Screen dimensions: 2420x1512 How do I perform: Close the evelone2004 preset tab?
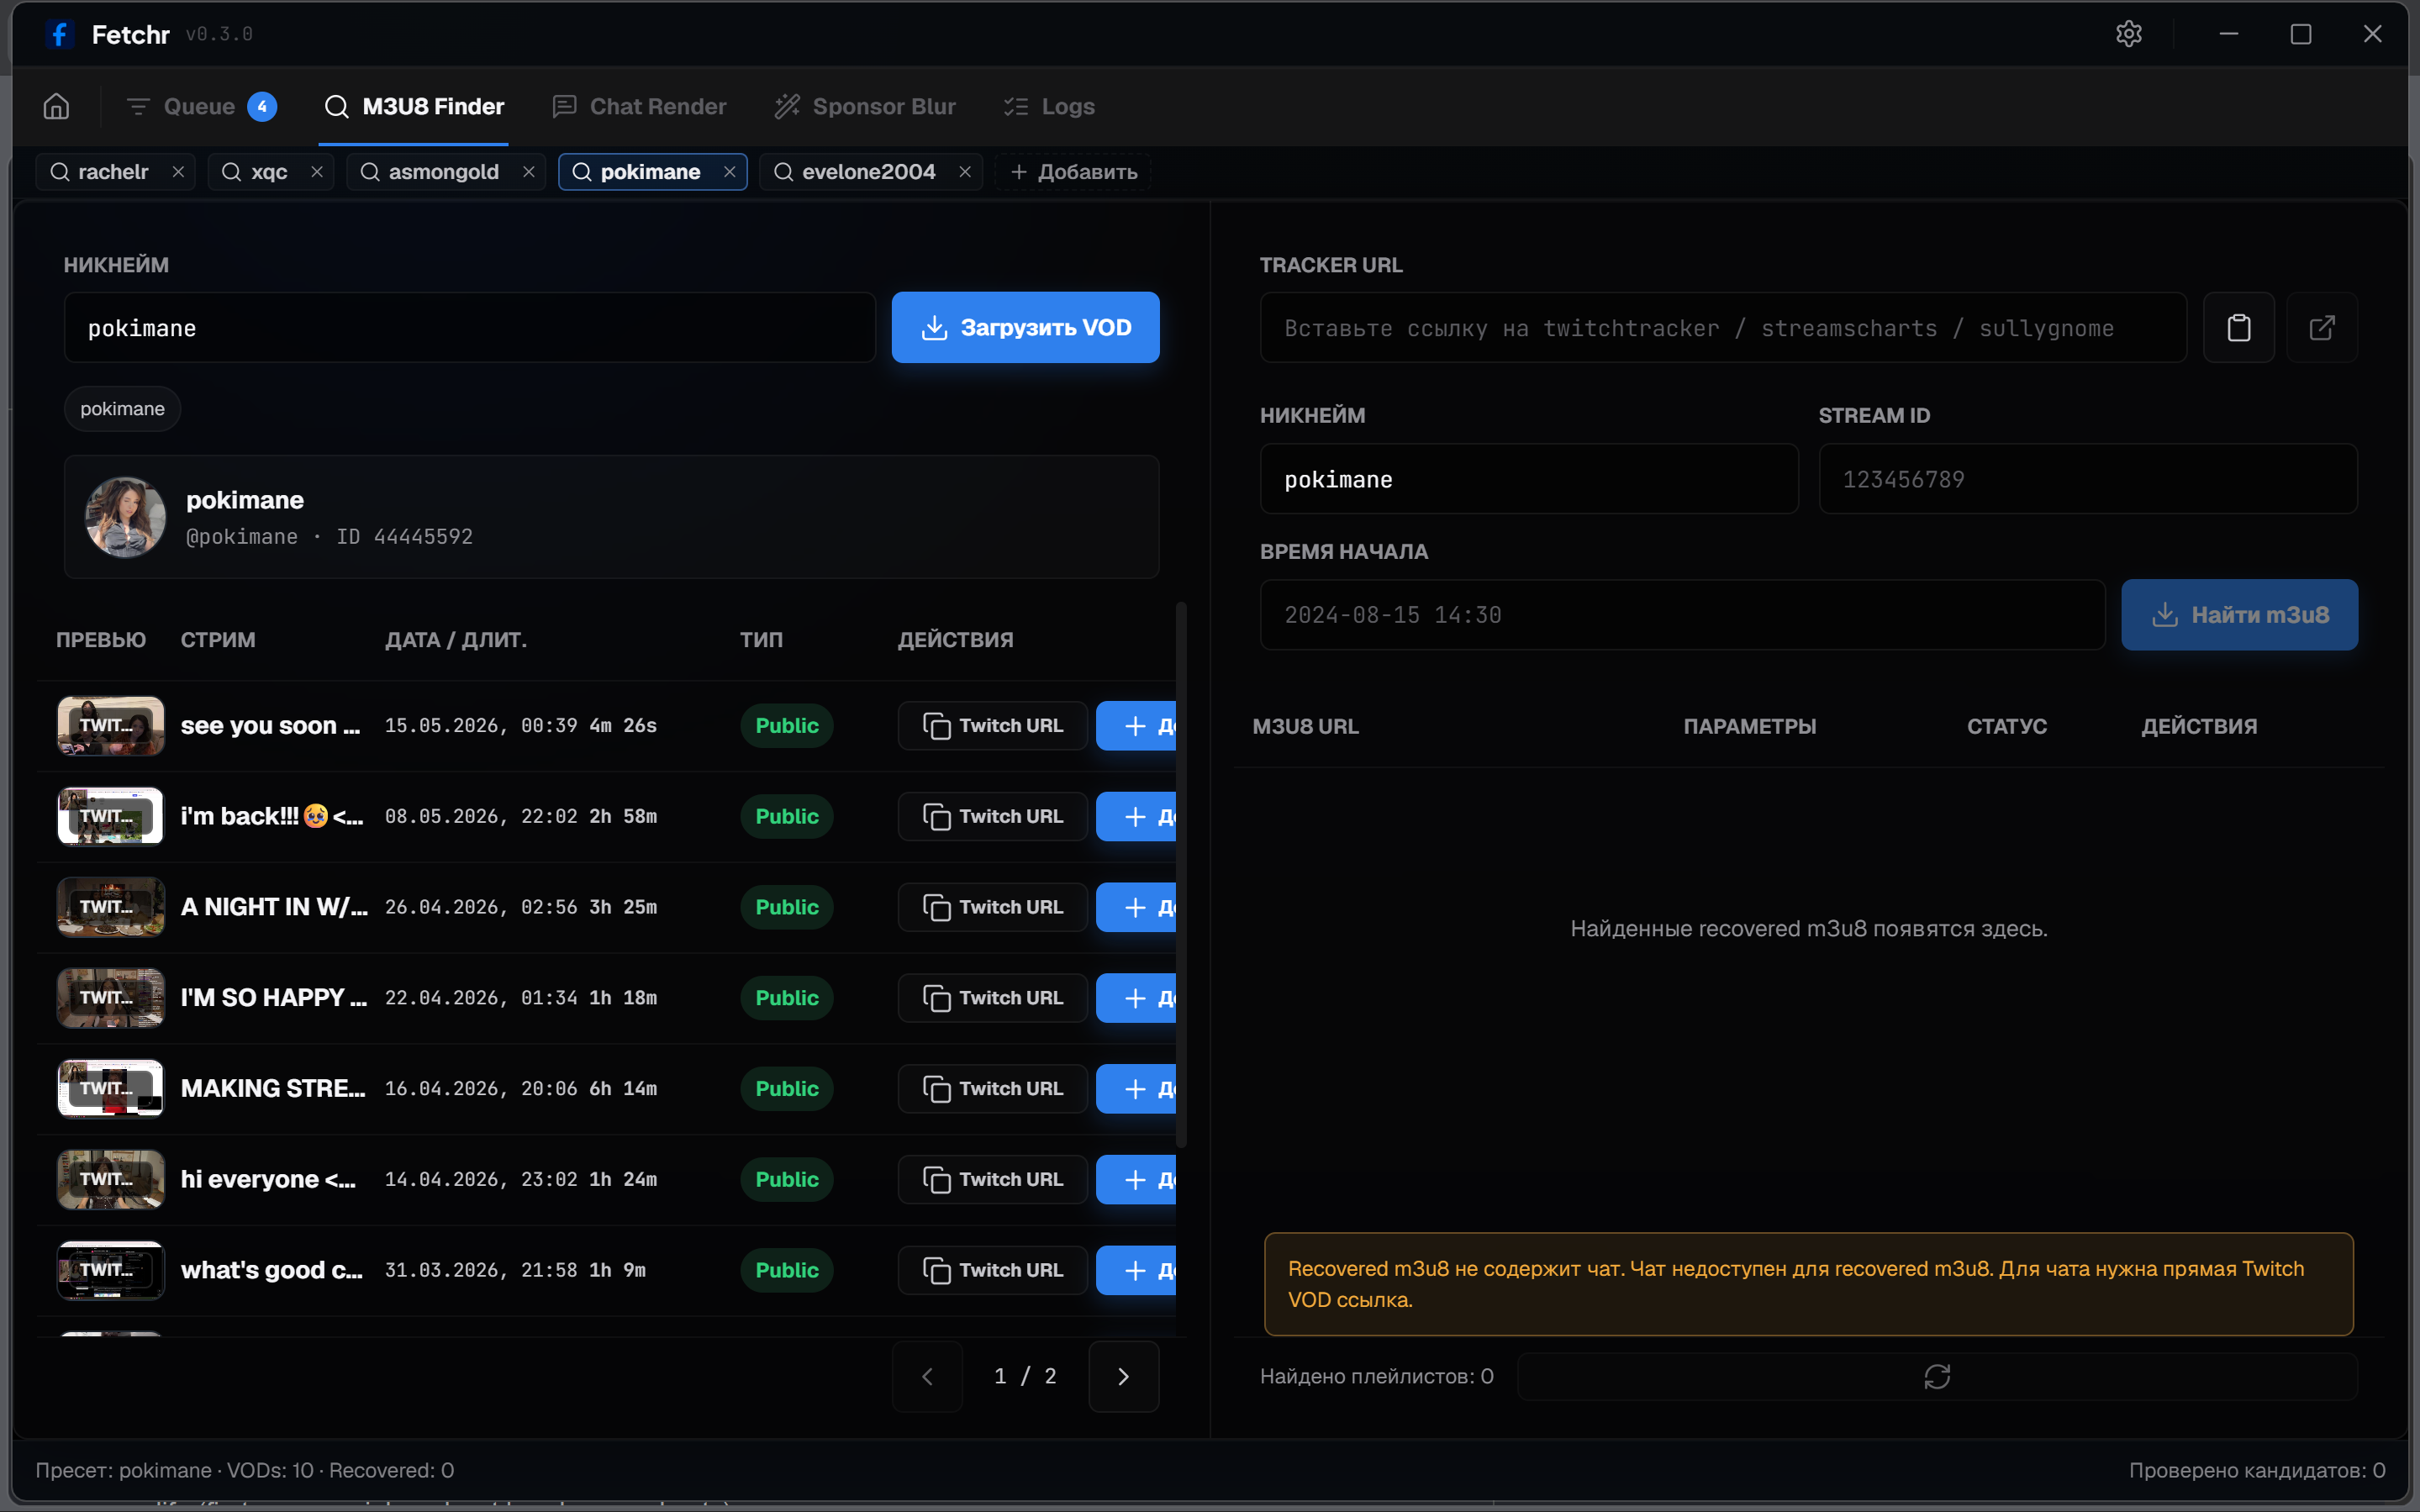click(965, 172)
